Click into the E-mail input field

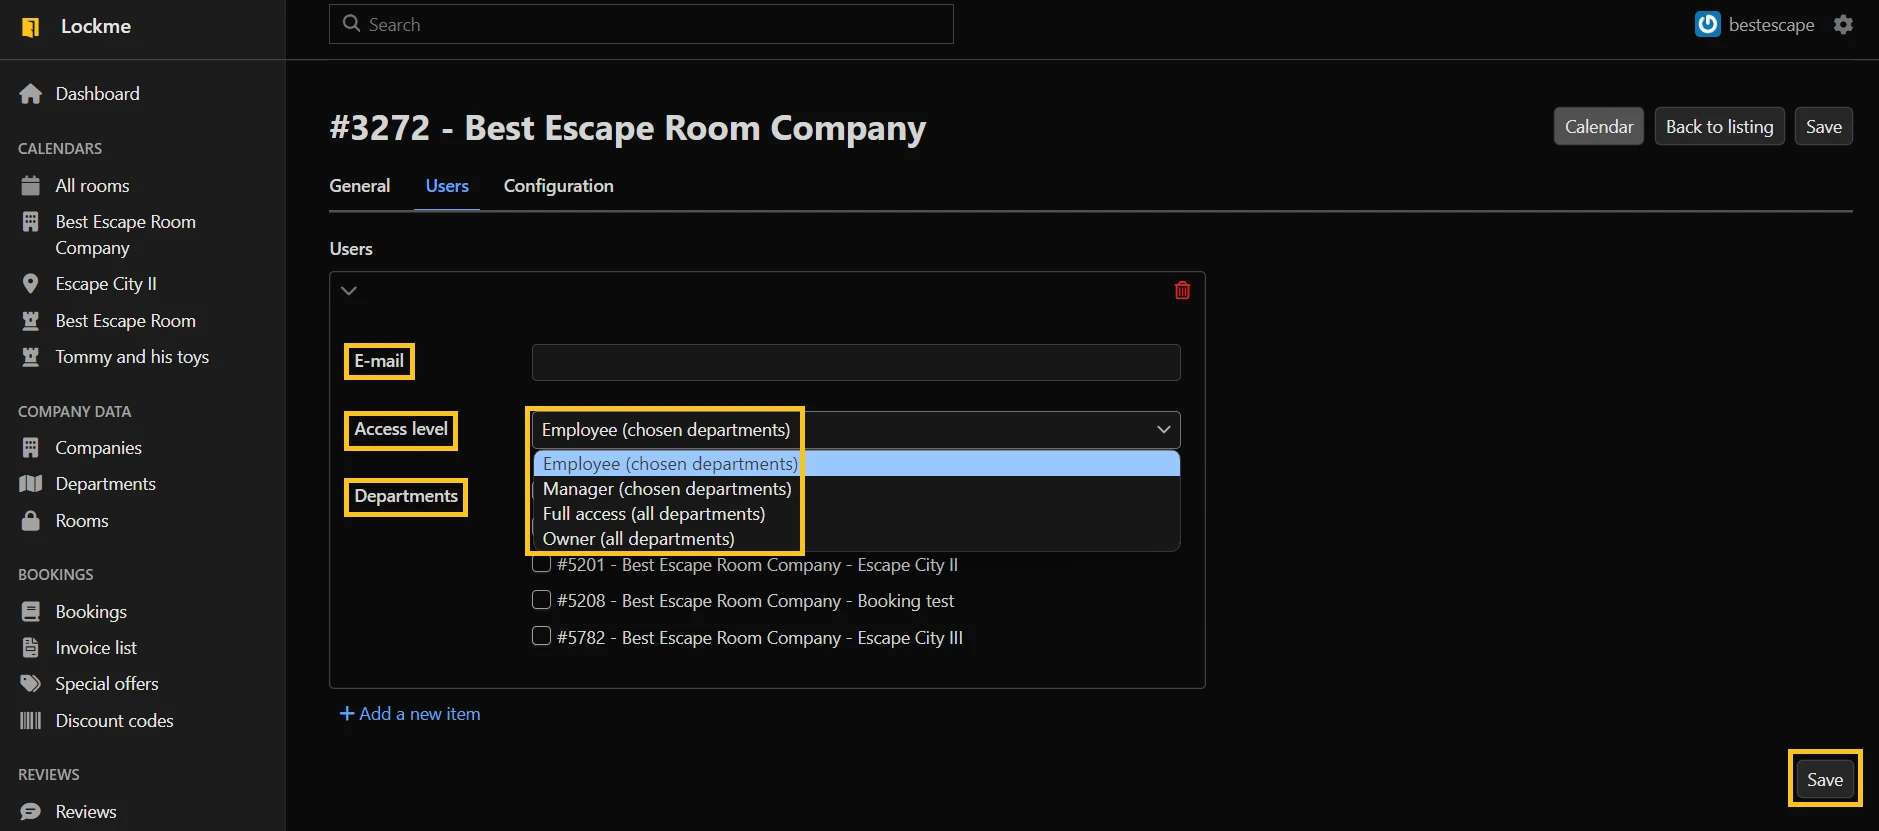point(856,362)
